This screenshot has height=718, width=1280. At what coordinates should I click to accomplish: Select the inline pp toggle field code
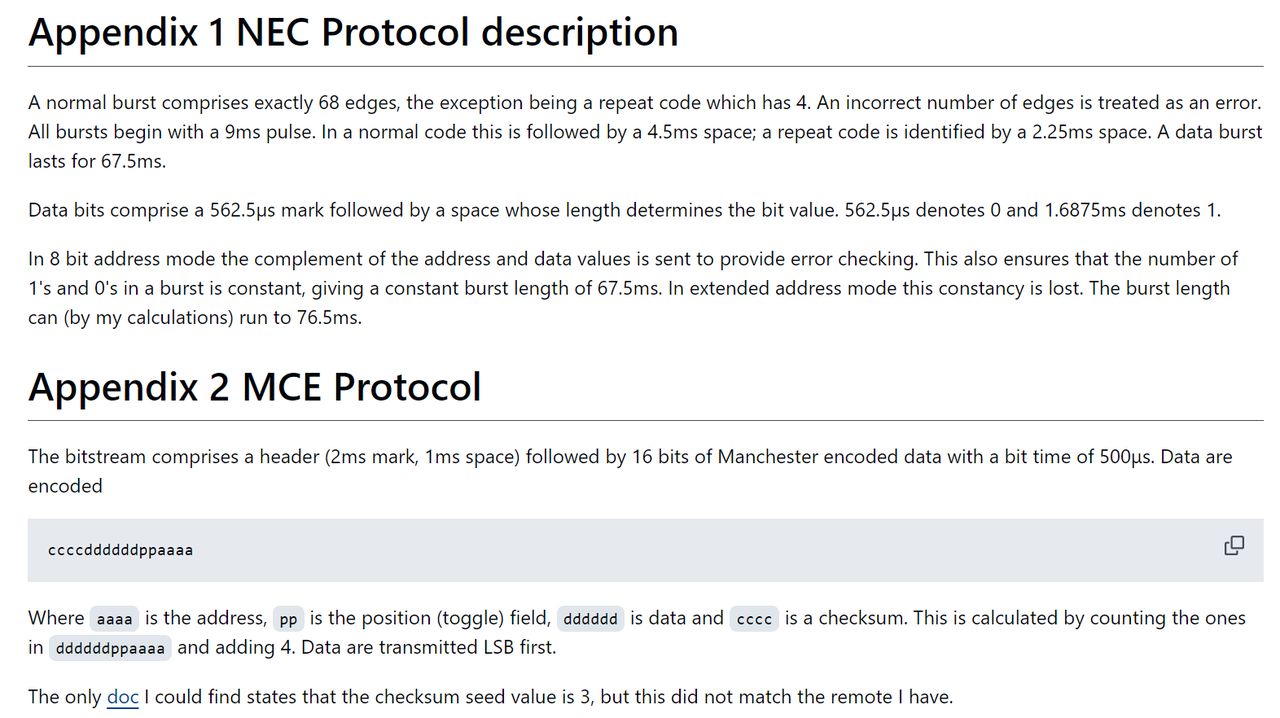(288, 619)
